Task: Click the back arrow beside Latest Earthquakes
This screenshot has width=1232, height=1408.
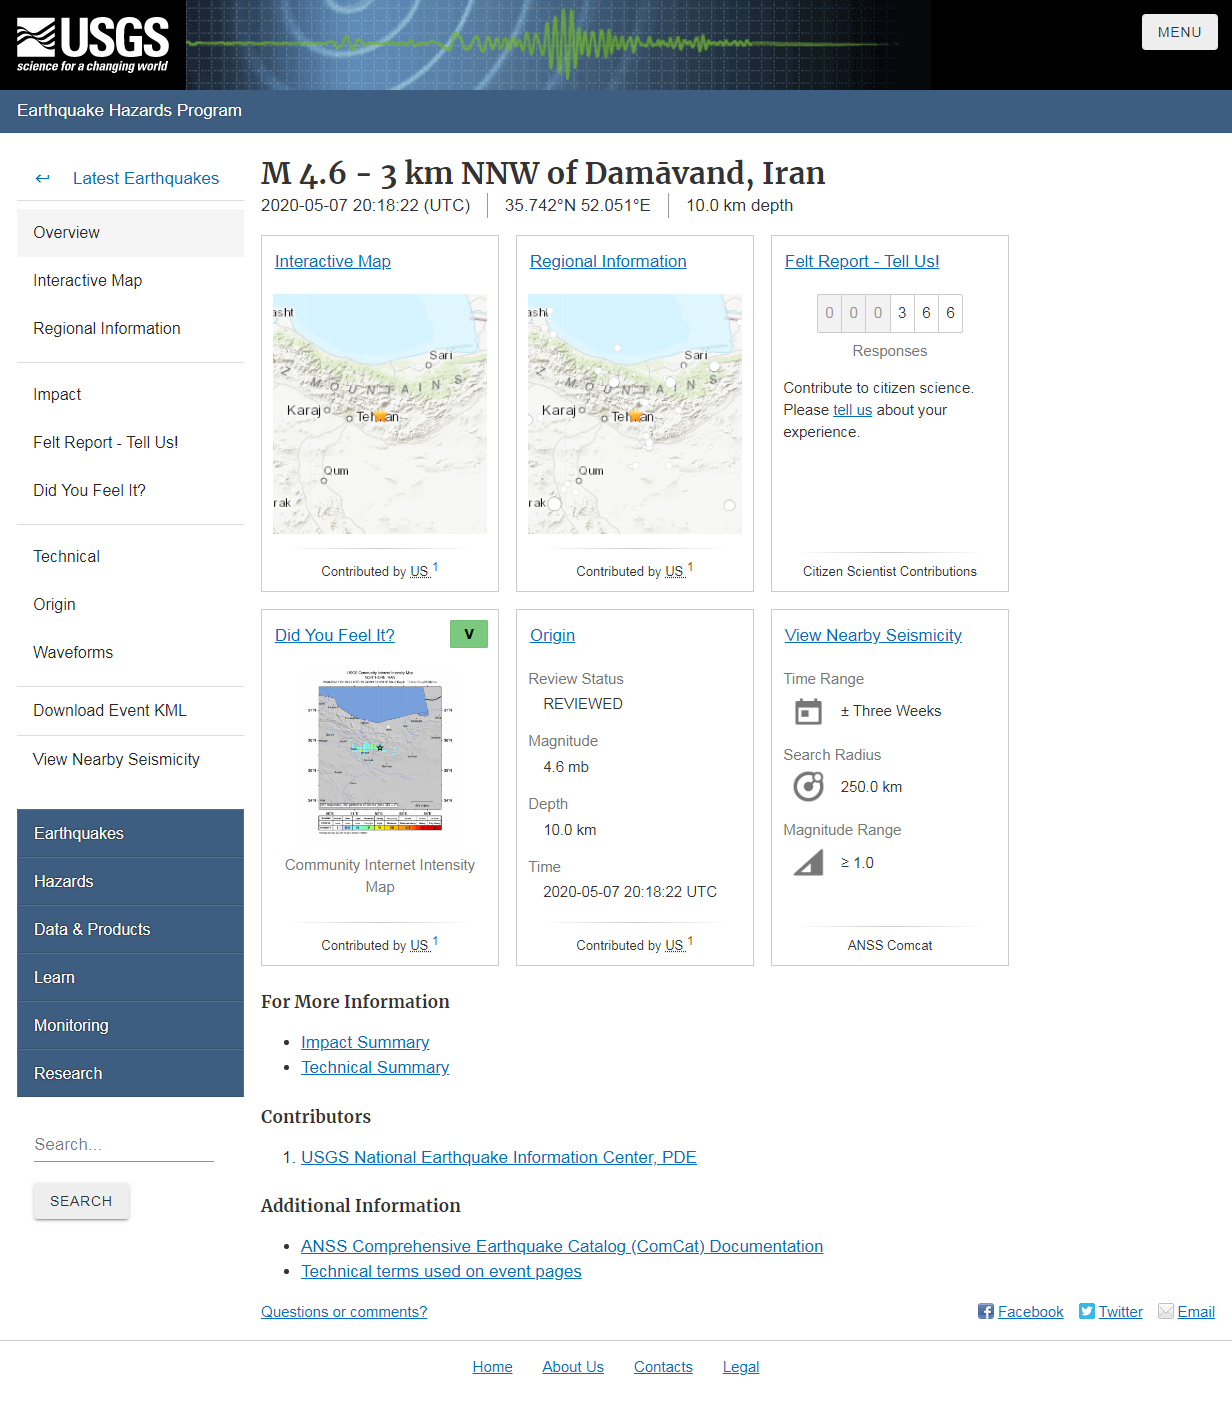Action: 42,178
